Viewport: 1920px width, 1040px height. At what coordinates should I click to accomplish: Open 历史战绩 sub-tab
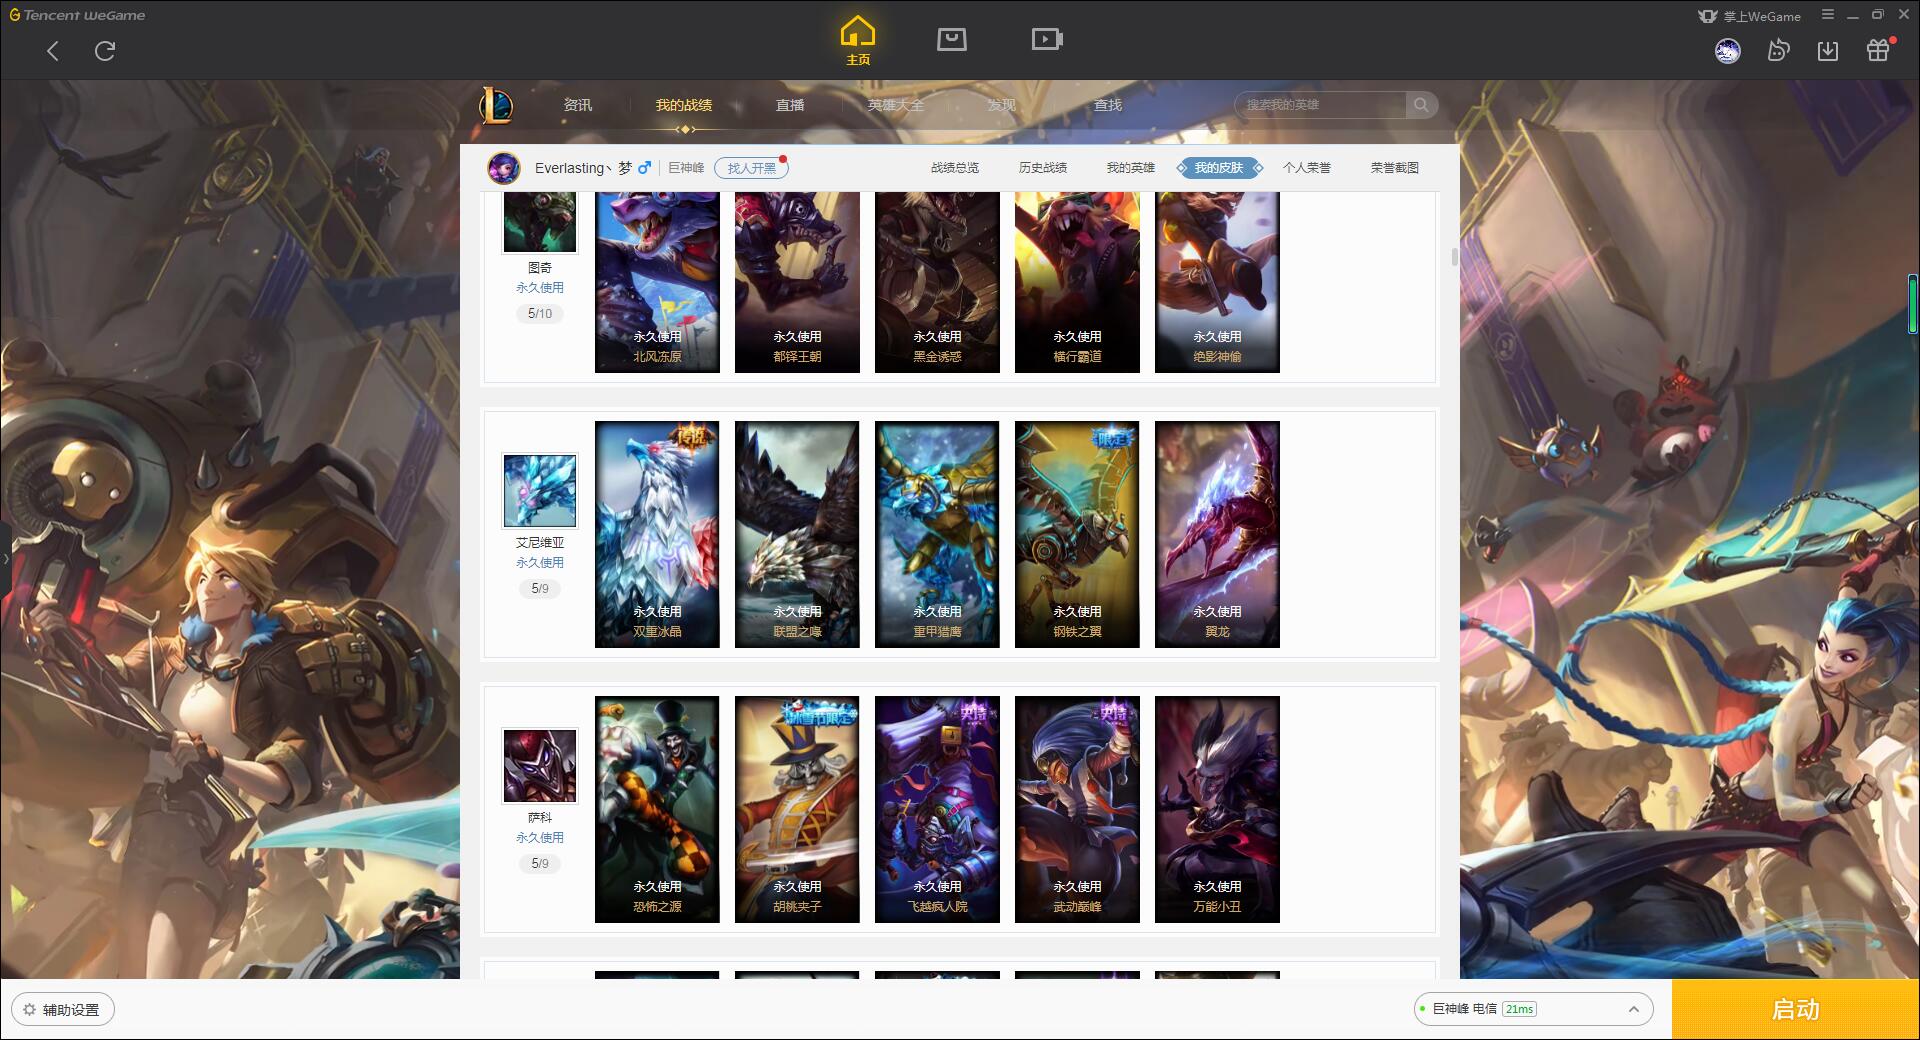click(x=1043, y=168)
